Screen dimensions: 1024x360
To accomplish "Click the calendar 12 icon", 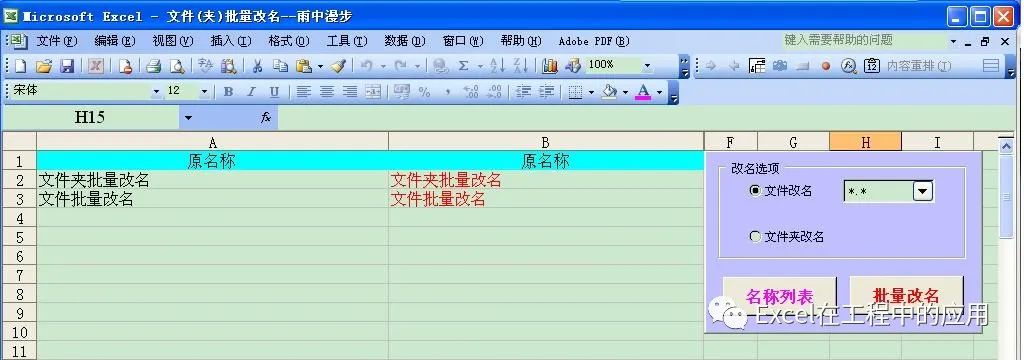I will (x=872, y=66).
